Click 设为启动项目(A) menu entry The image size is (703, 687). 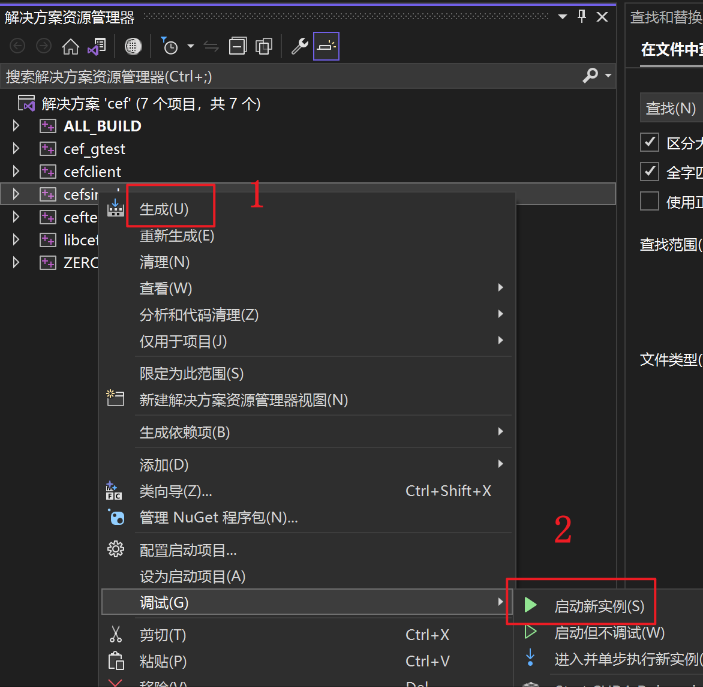[192, 576]
